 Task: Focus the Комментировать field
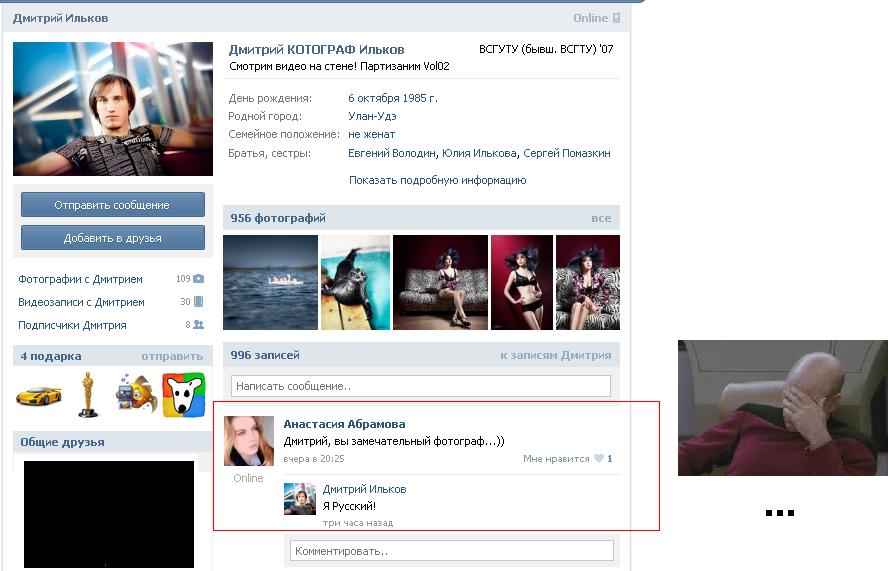(452, 551)
